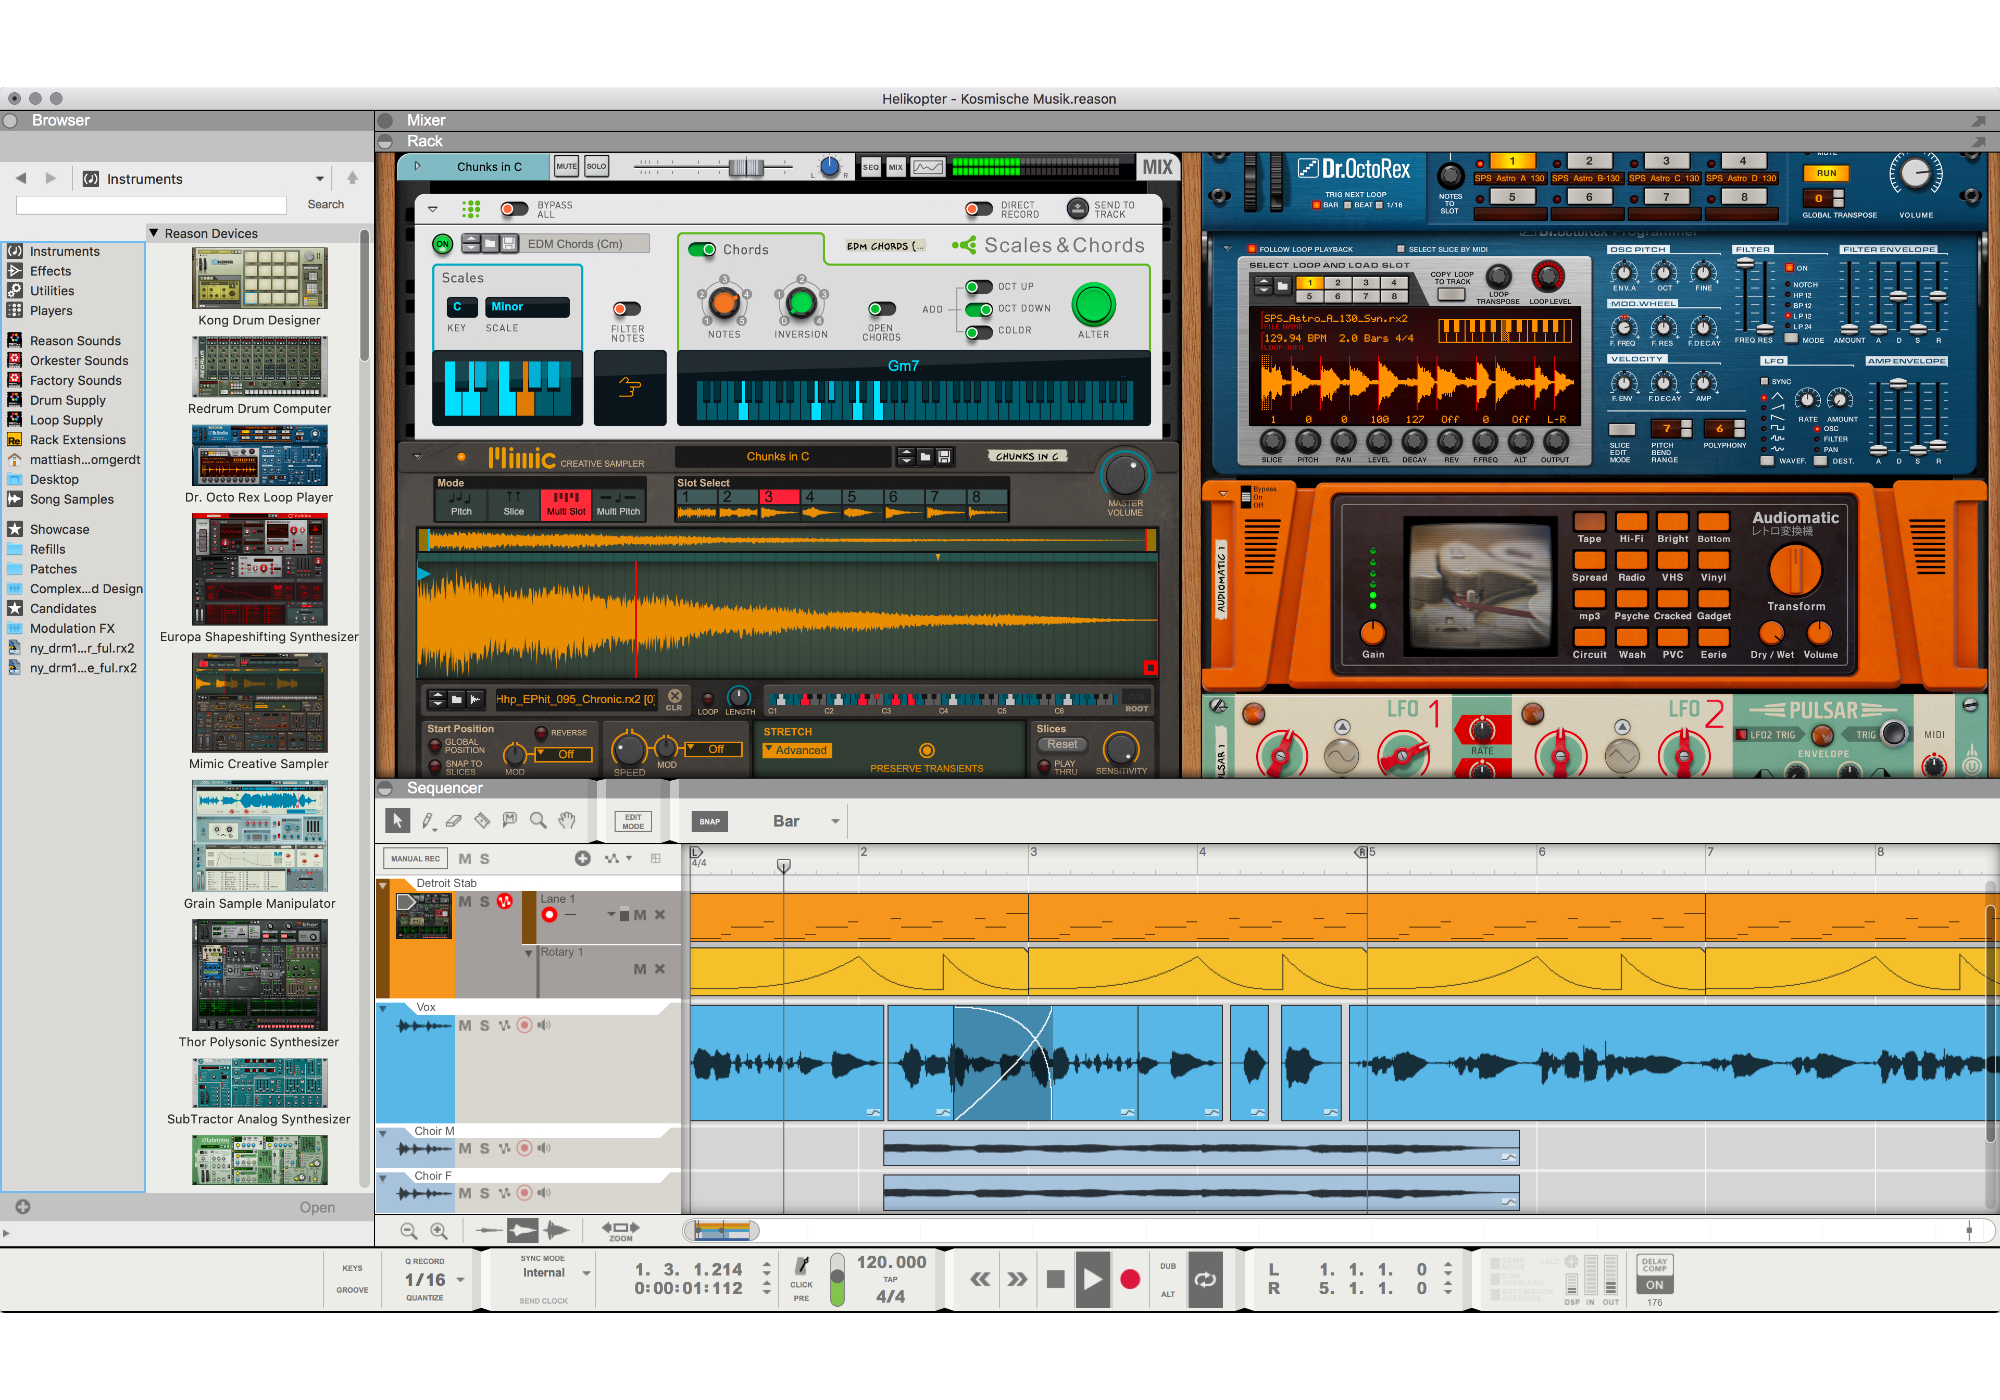This screenshot has width=2000, height=1400.
Task: Open Factory Sounds in browser sidebar
Action: click(x=75, y=380)
